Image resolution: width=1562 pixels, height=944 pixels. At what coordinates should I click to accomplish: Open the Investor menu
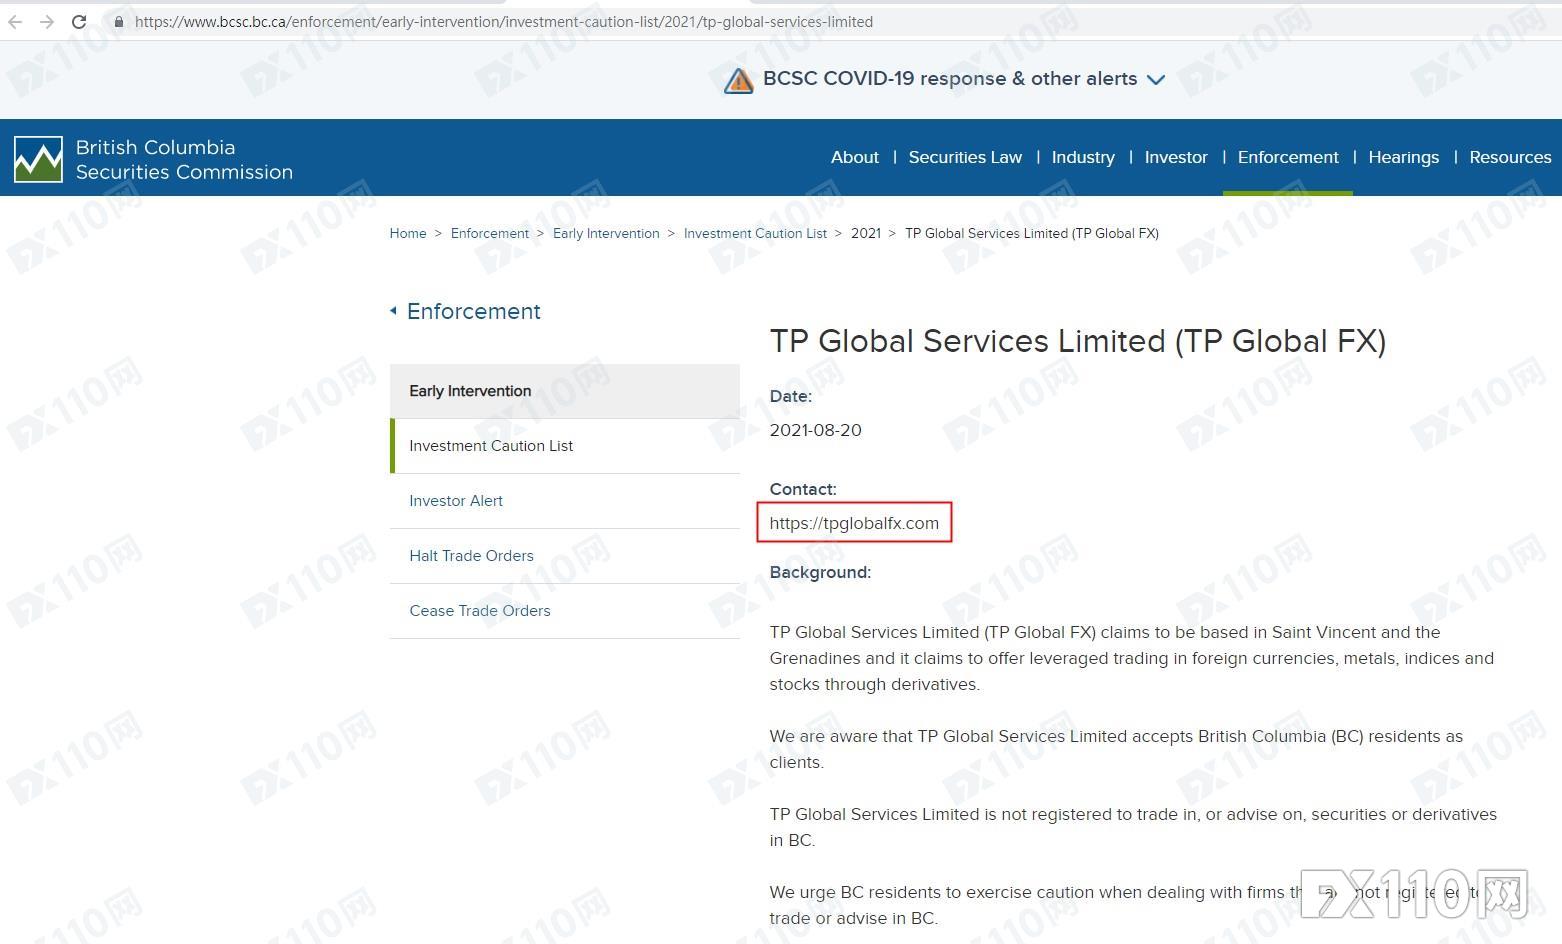tap(1176, 157)
